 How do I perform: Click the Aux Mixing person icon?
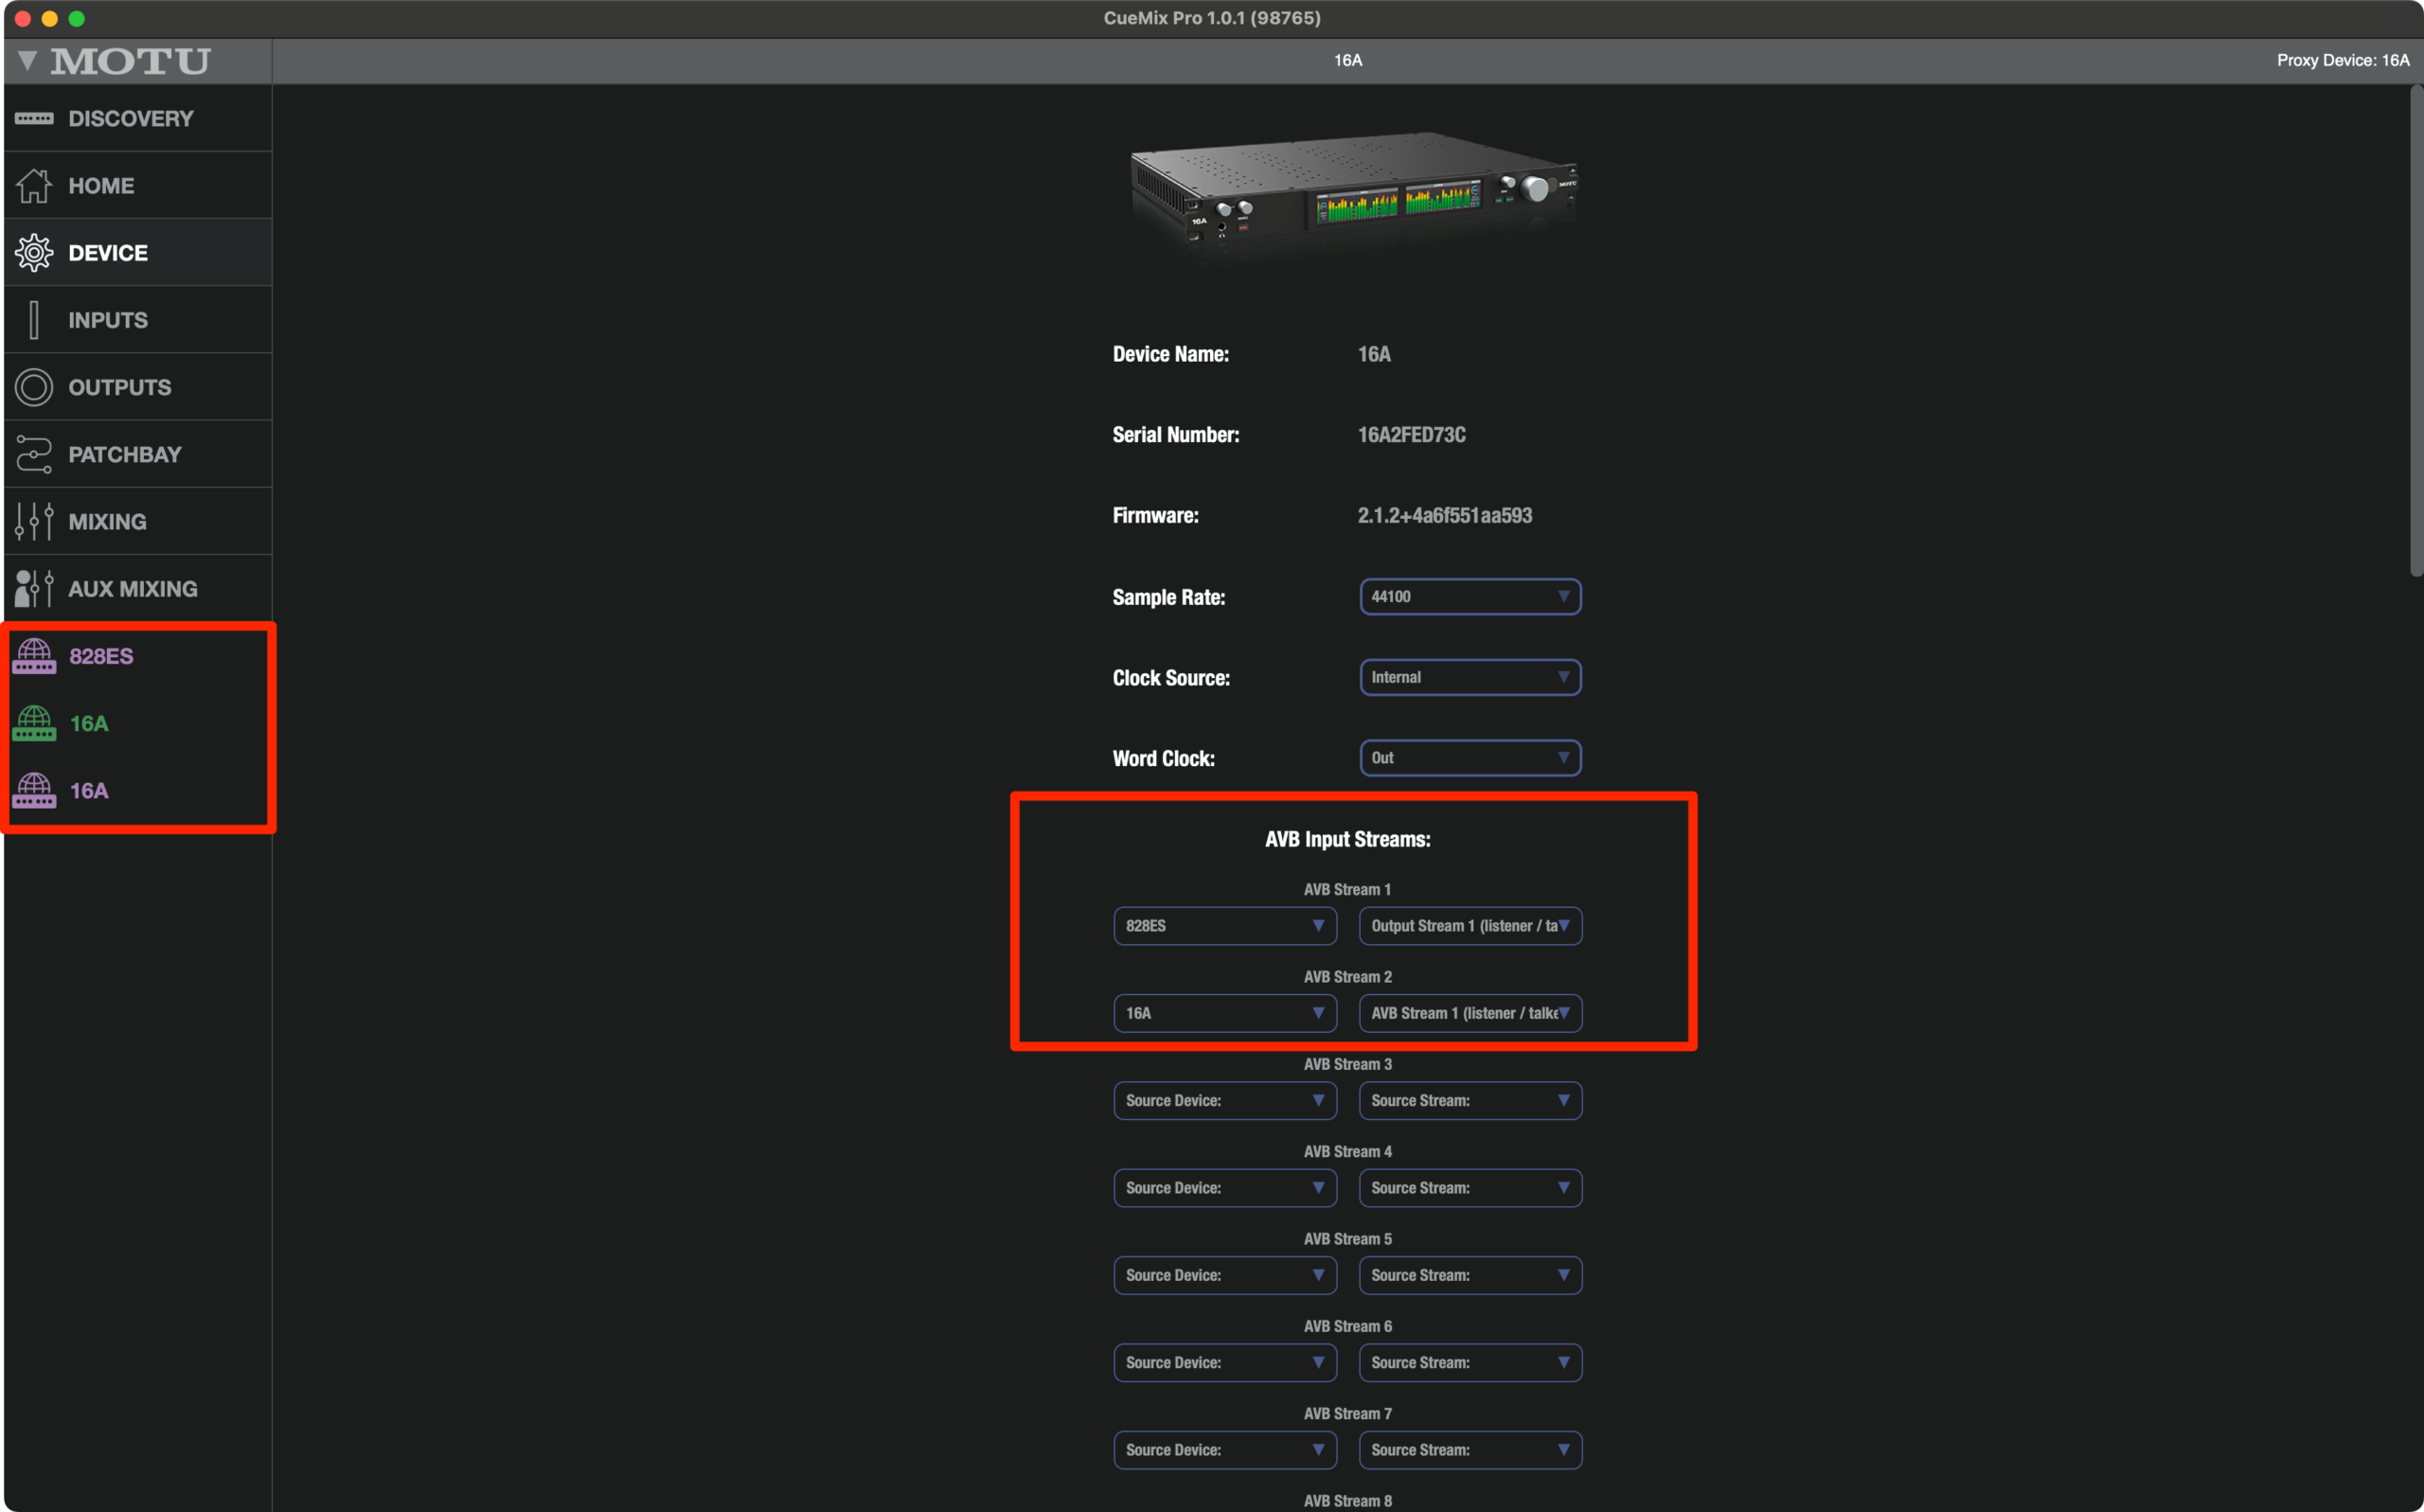34,588
